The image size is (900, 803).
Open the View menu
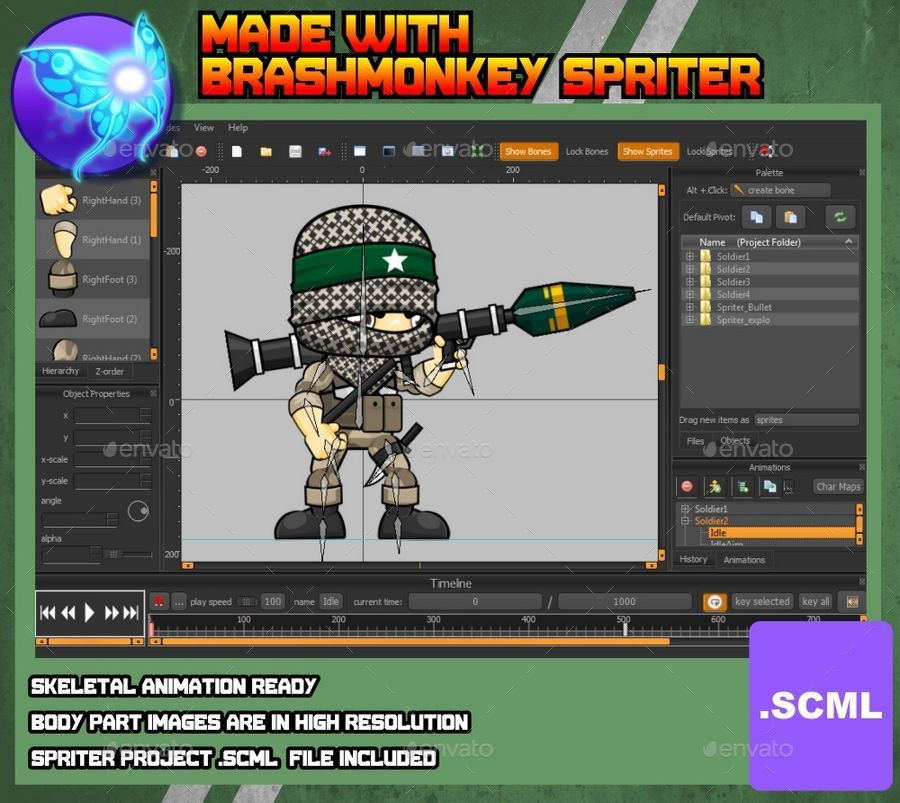coord(204,127)
